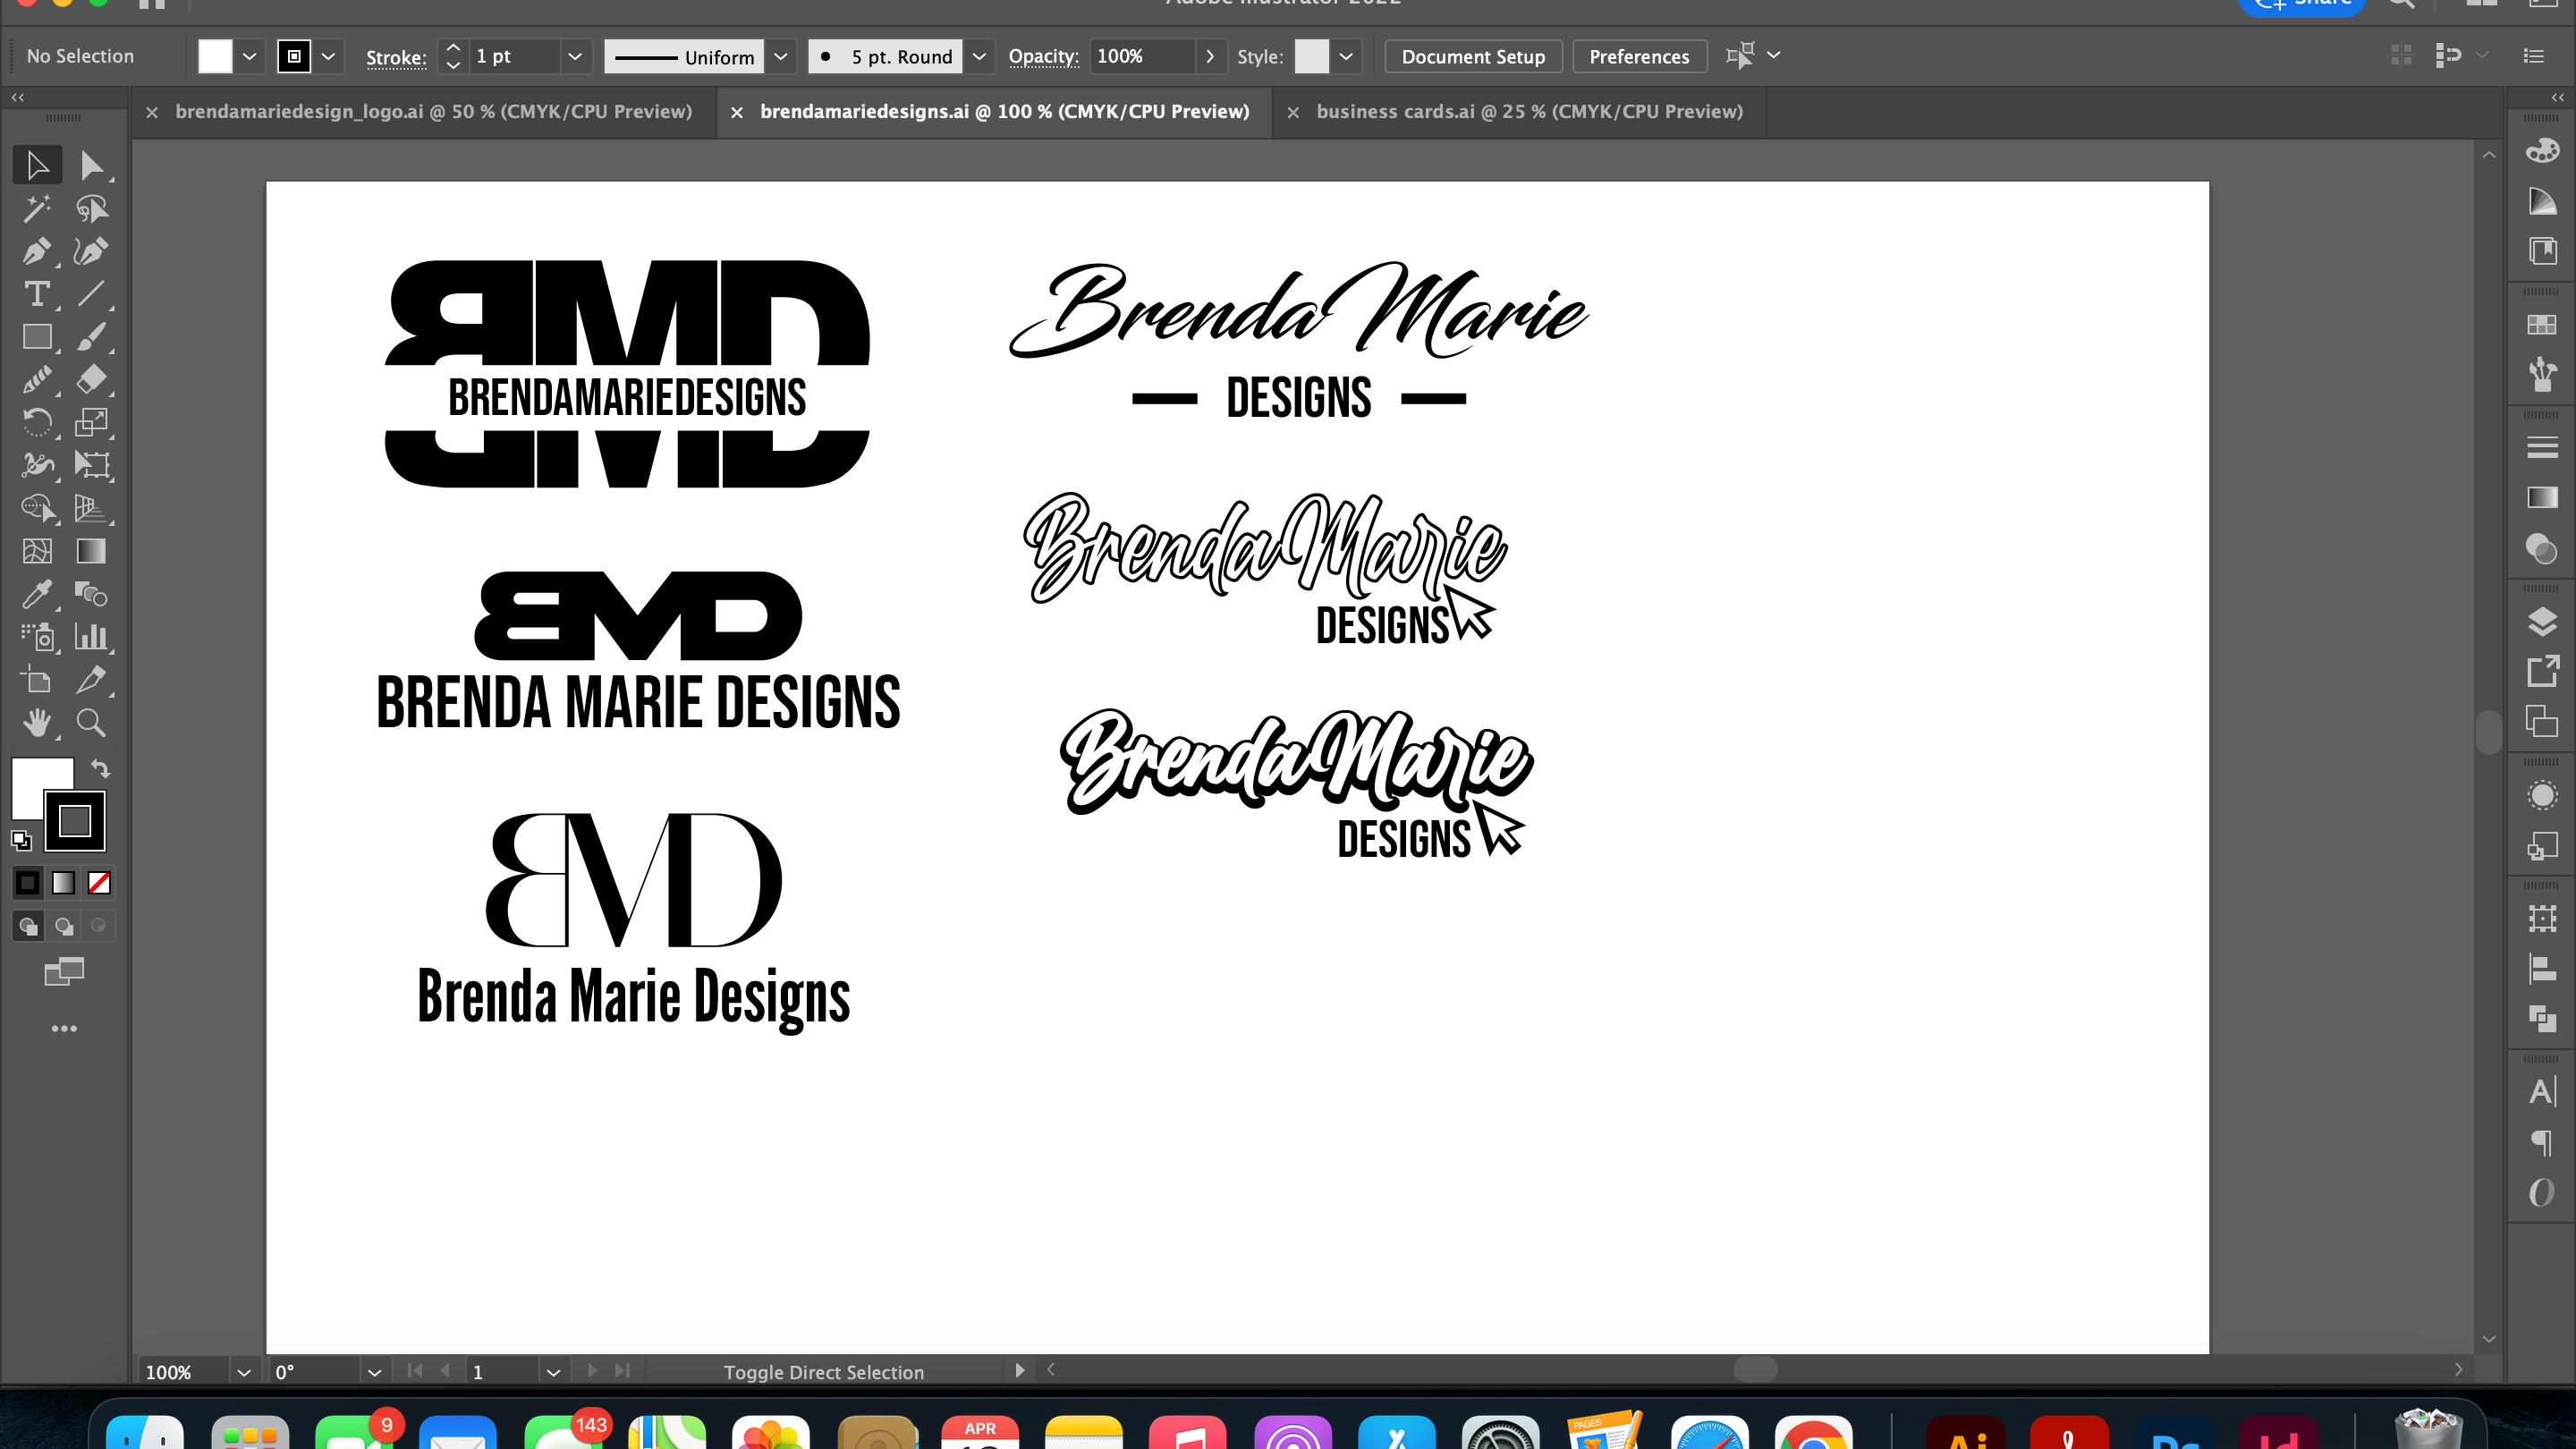2576x1449 pixels.
Task: Select the Symbol Sprayer tool
Action: point(37,637)
